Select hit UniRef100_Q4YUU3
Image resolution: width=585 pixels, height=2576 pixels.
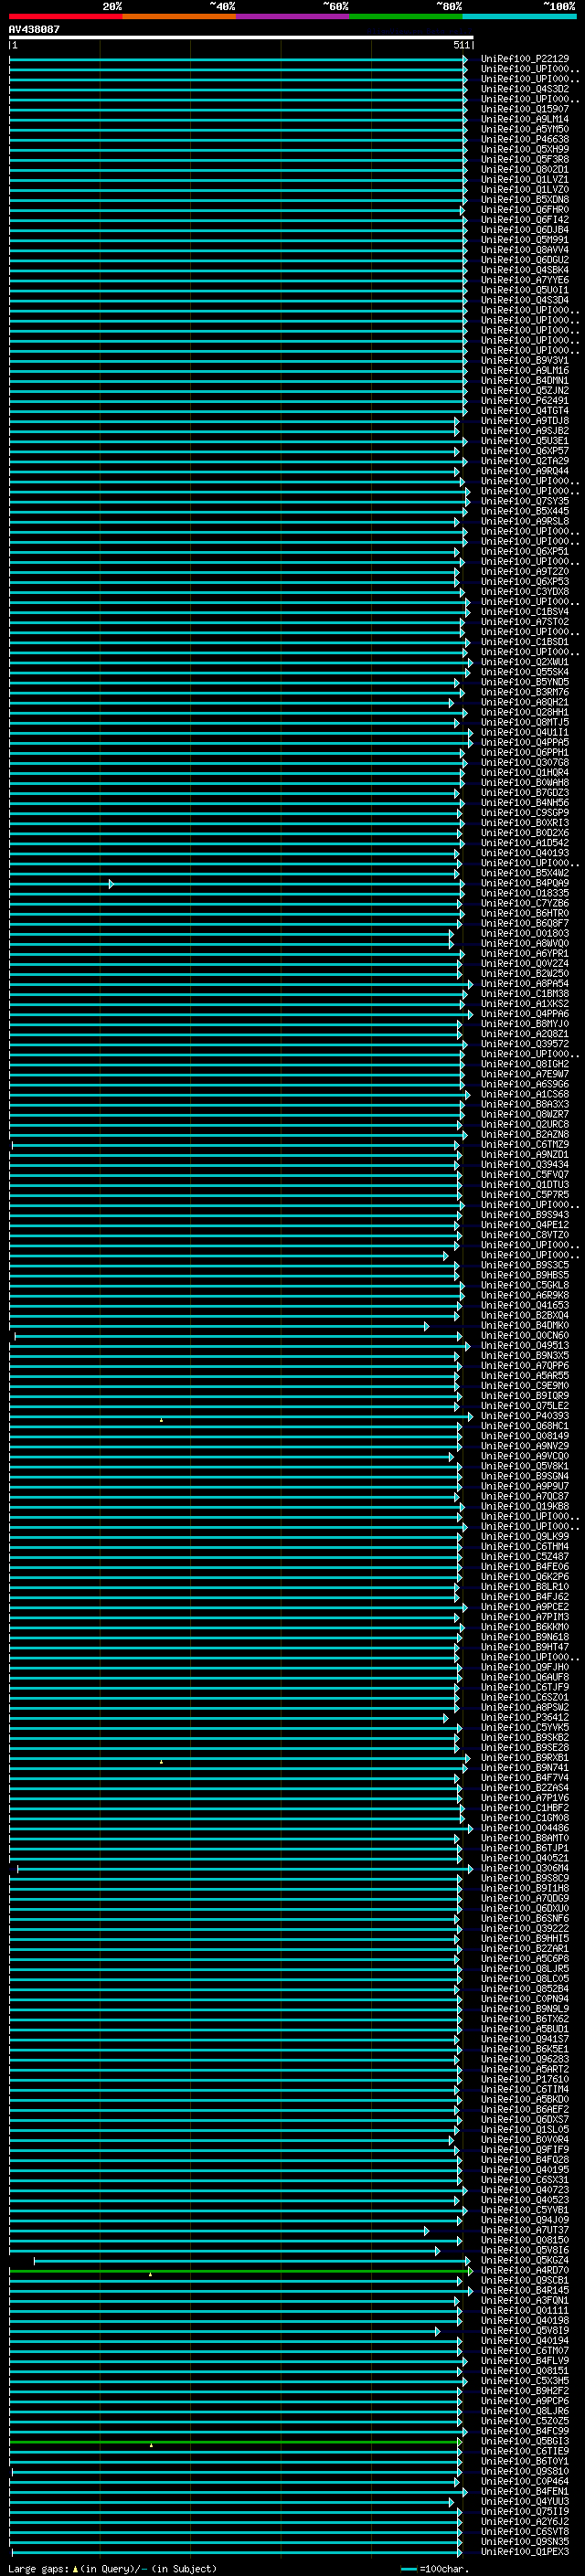(x=524, y=2502)
